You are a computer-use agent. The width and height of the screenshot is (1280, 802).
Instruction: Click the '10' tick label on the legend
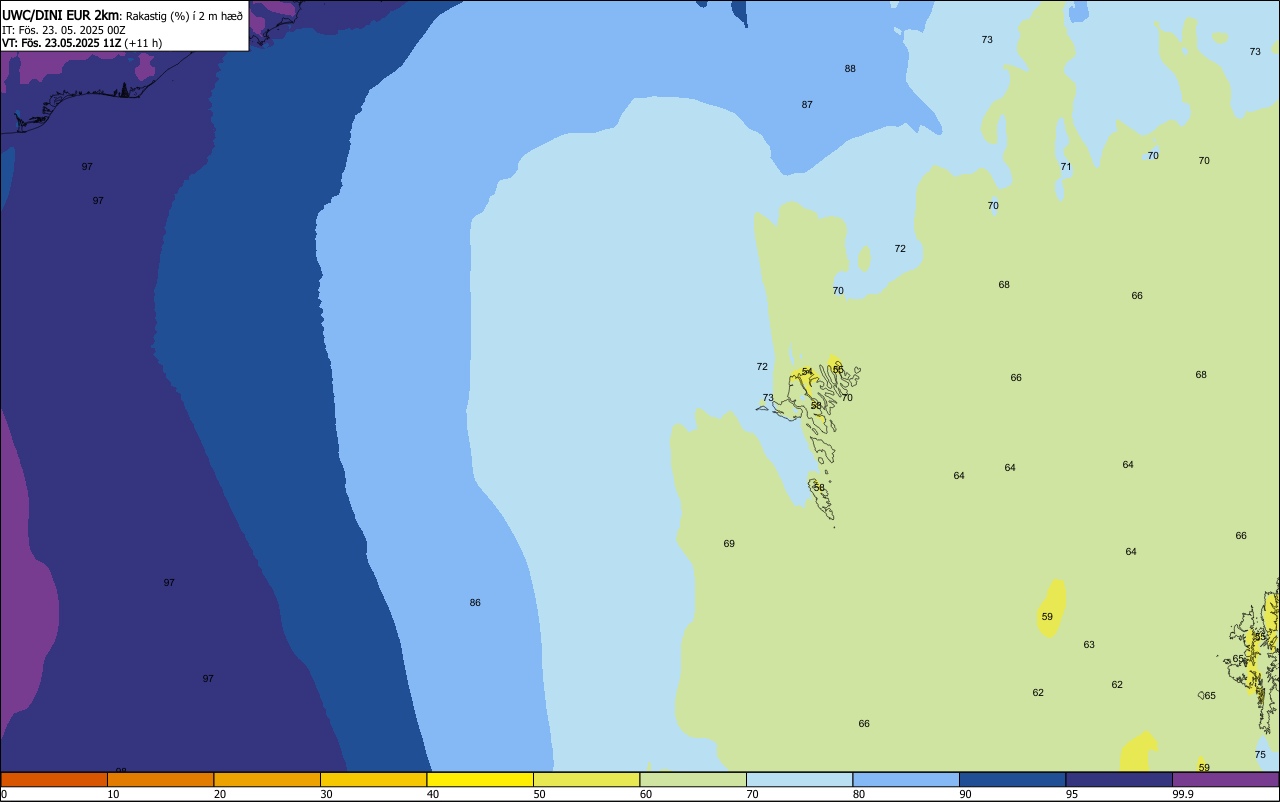[113, 794]
